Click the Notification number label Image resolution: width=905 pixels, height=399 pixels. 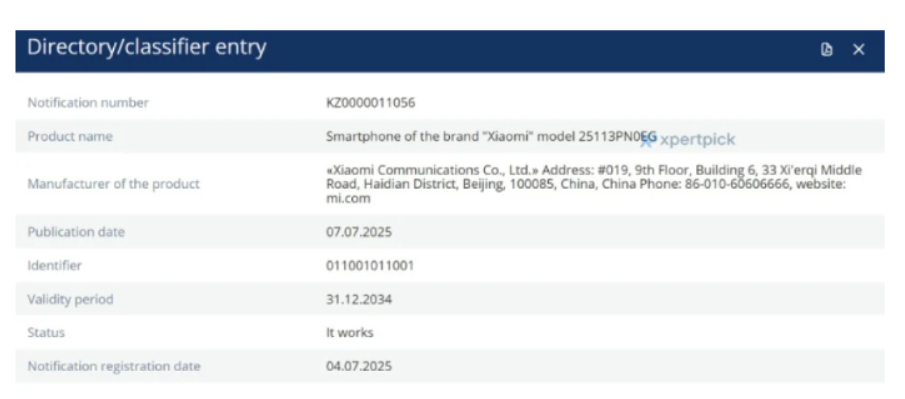88,103
